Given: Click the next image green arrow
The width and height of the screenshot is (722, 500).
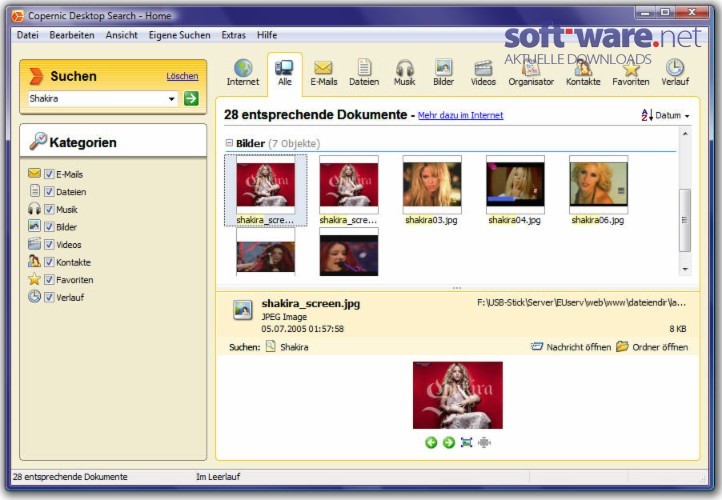Looking at the screenshot, I should [x=448, y=442].
